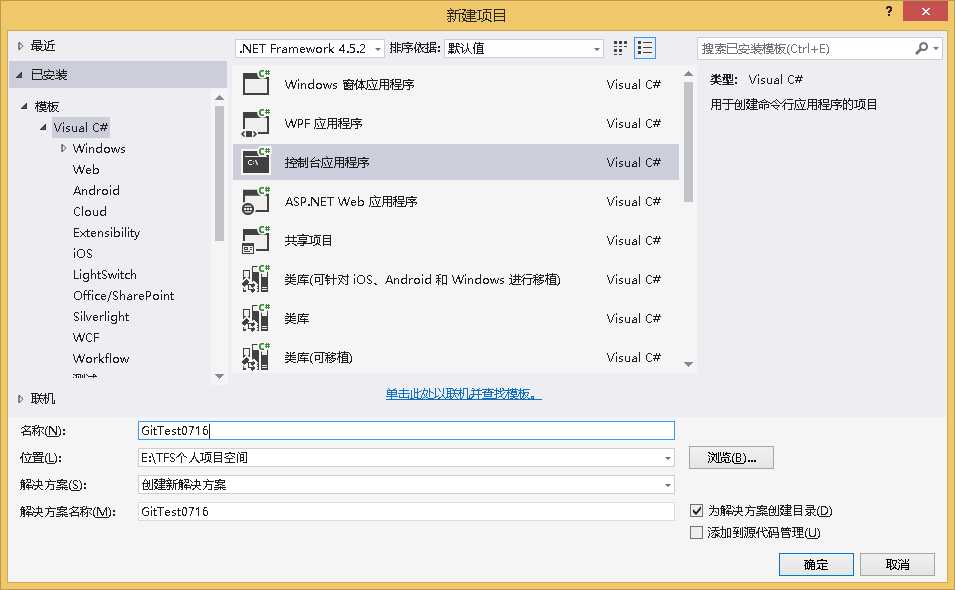955x590 pixels.
Task: Click the icon of 类库(可针对 iOS、Android 和 Windows 进行移植)
Action: 256,279
